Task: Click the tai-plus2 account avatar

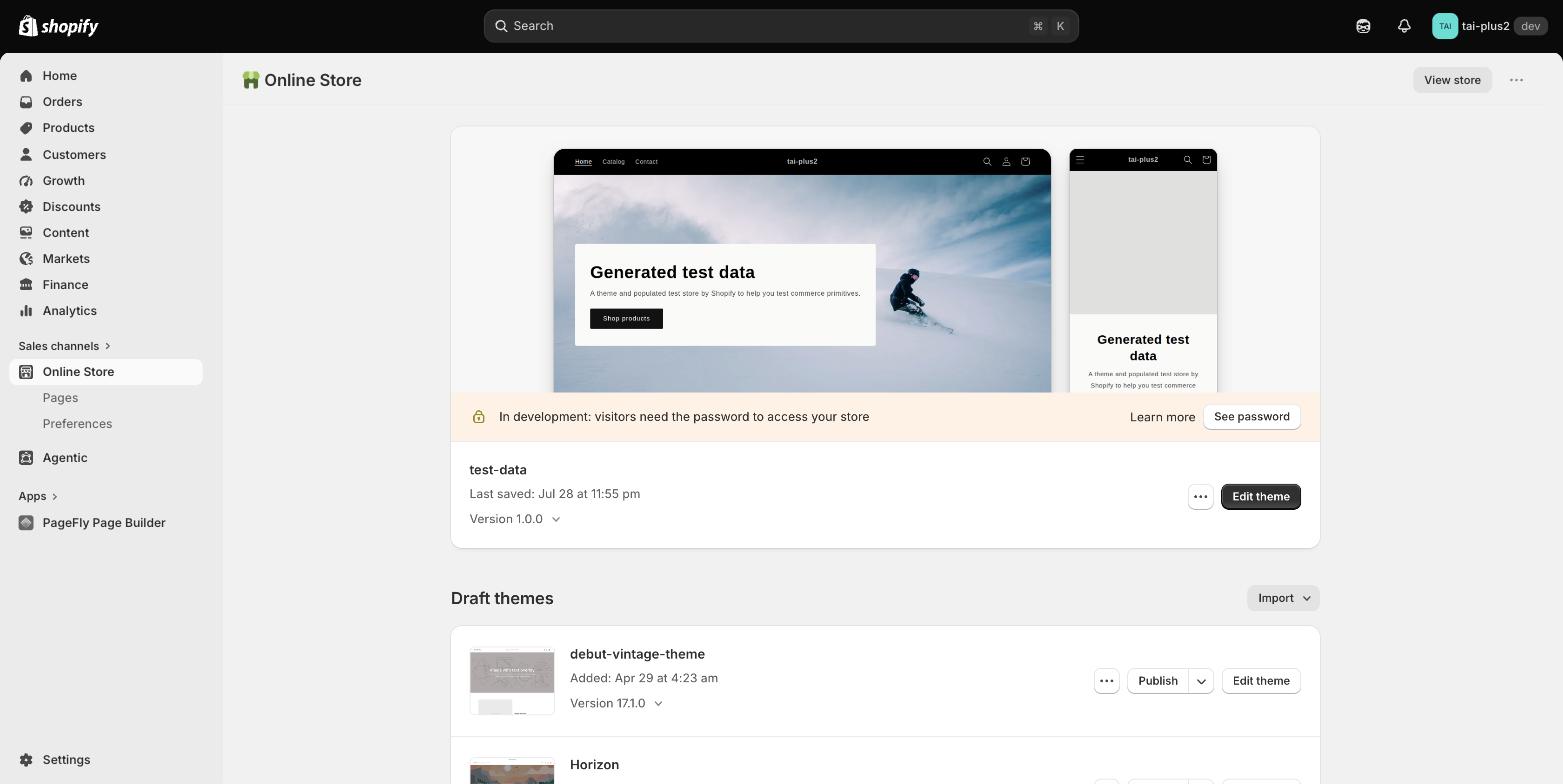Action: coord(1445,26)
